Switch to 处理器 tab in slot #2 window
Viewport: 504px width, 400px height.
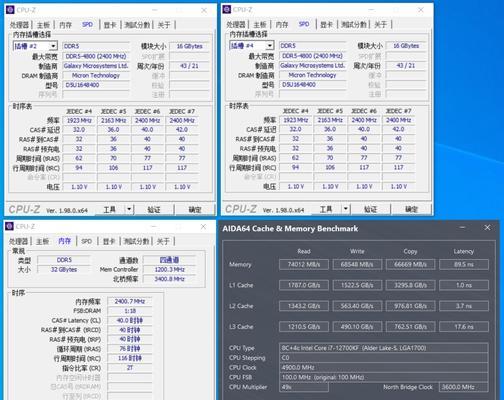19,25
